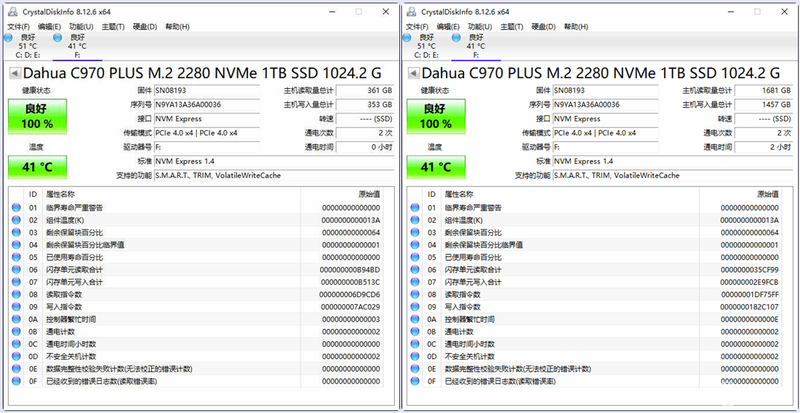The width and height of the screenshot is (800, 413).
Task: Click status dot for attribute 0E in left window
Action: [x=16, y=369]
